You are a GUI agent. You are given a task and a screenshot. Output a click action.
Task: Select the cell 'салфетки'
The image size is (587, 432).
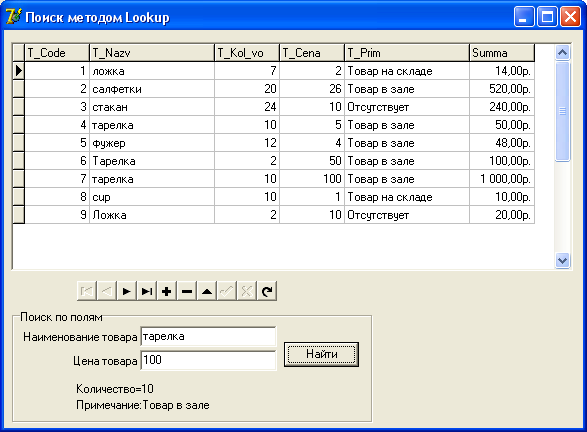(x=152, y=89)
